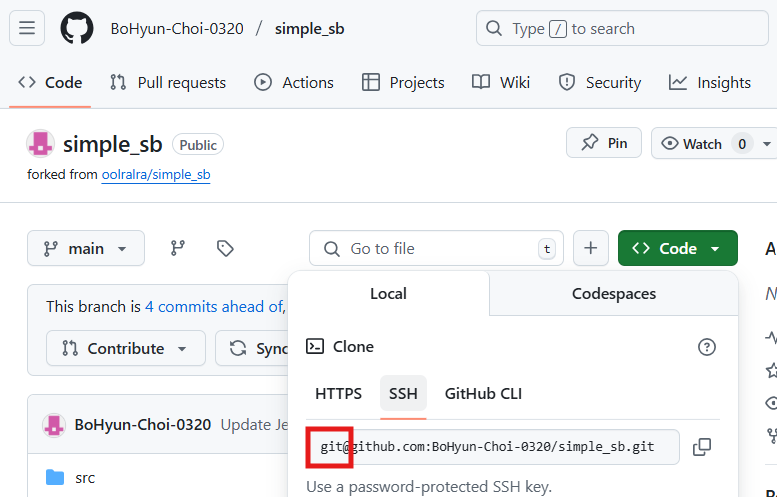Pin this repository with Pin button

[604, 143]
